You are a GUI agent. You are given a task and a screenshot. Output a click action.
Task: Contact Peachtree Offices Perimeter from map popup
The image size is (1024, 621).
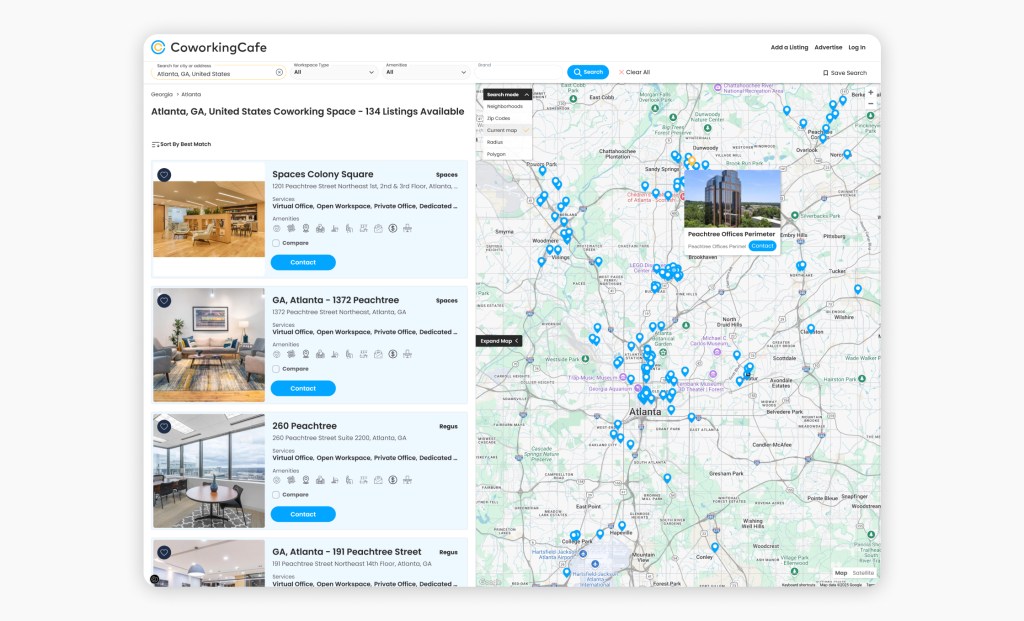tap(762, 246)
